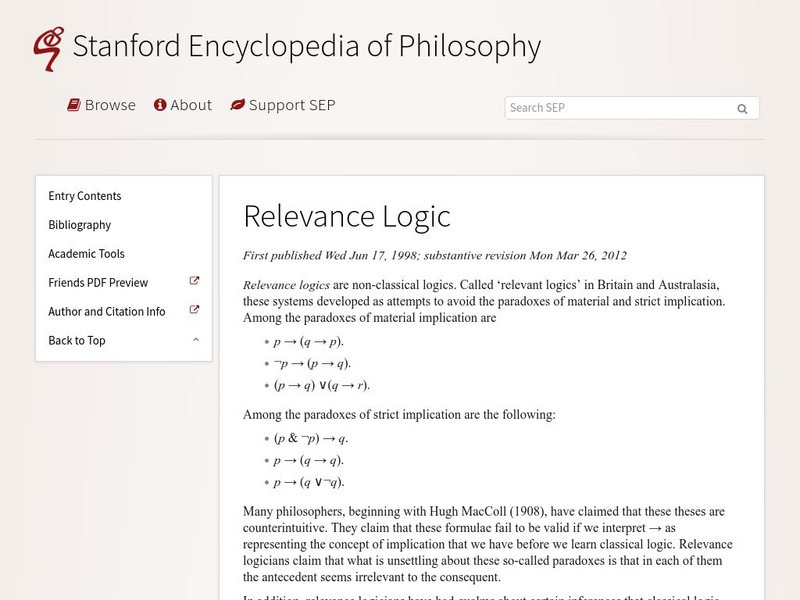Click Back to Top link

click(x=77, y=341)
